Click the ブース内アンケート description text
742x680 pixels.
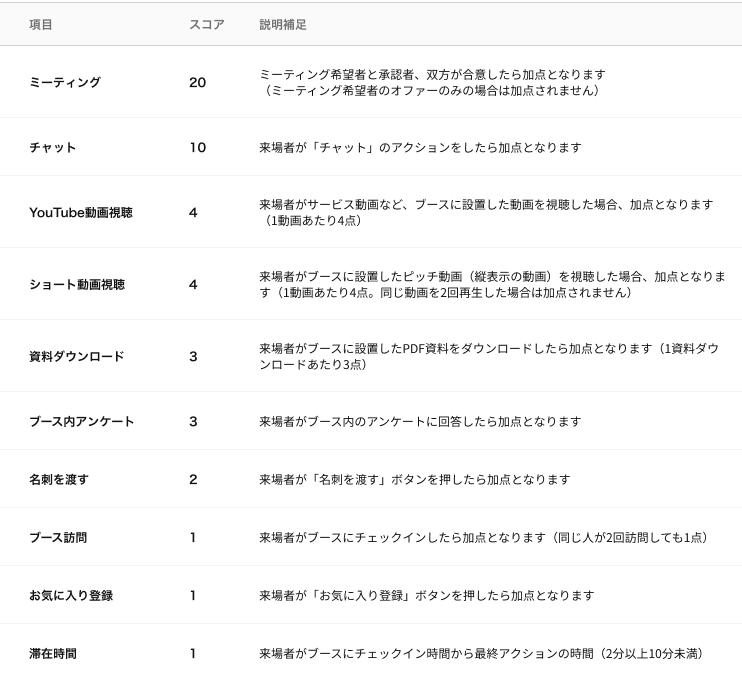pos(420,422)
